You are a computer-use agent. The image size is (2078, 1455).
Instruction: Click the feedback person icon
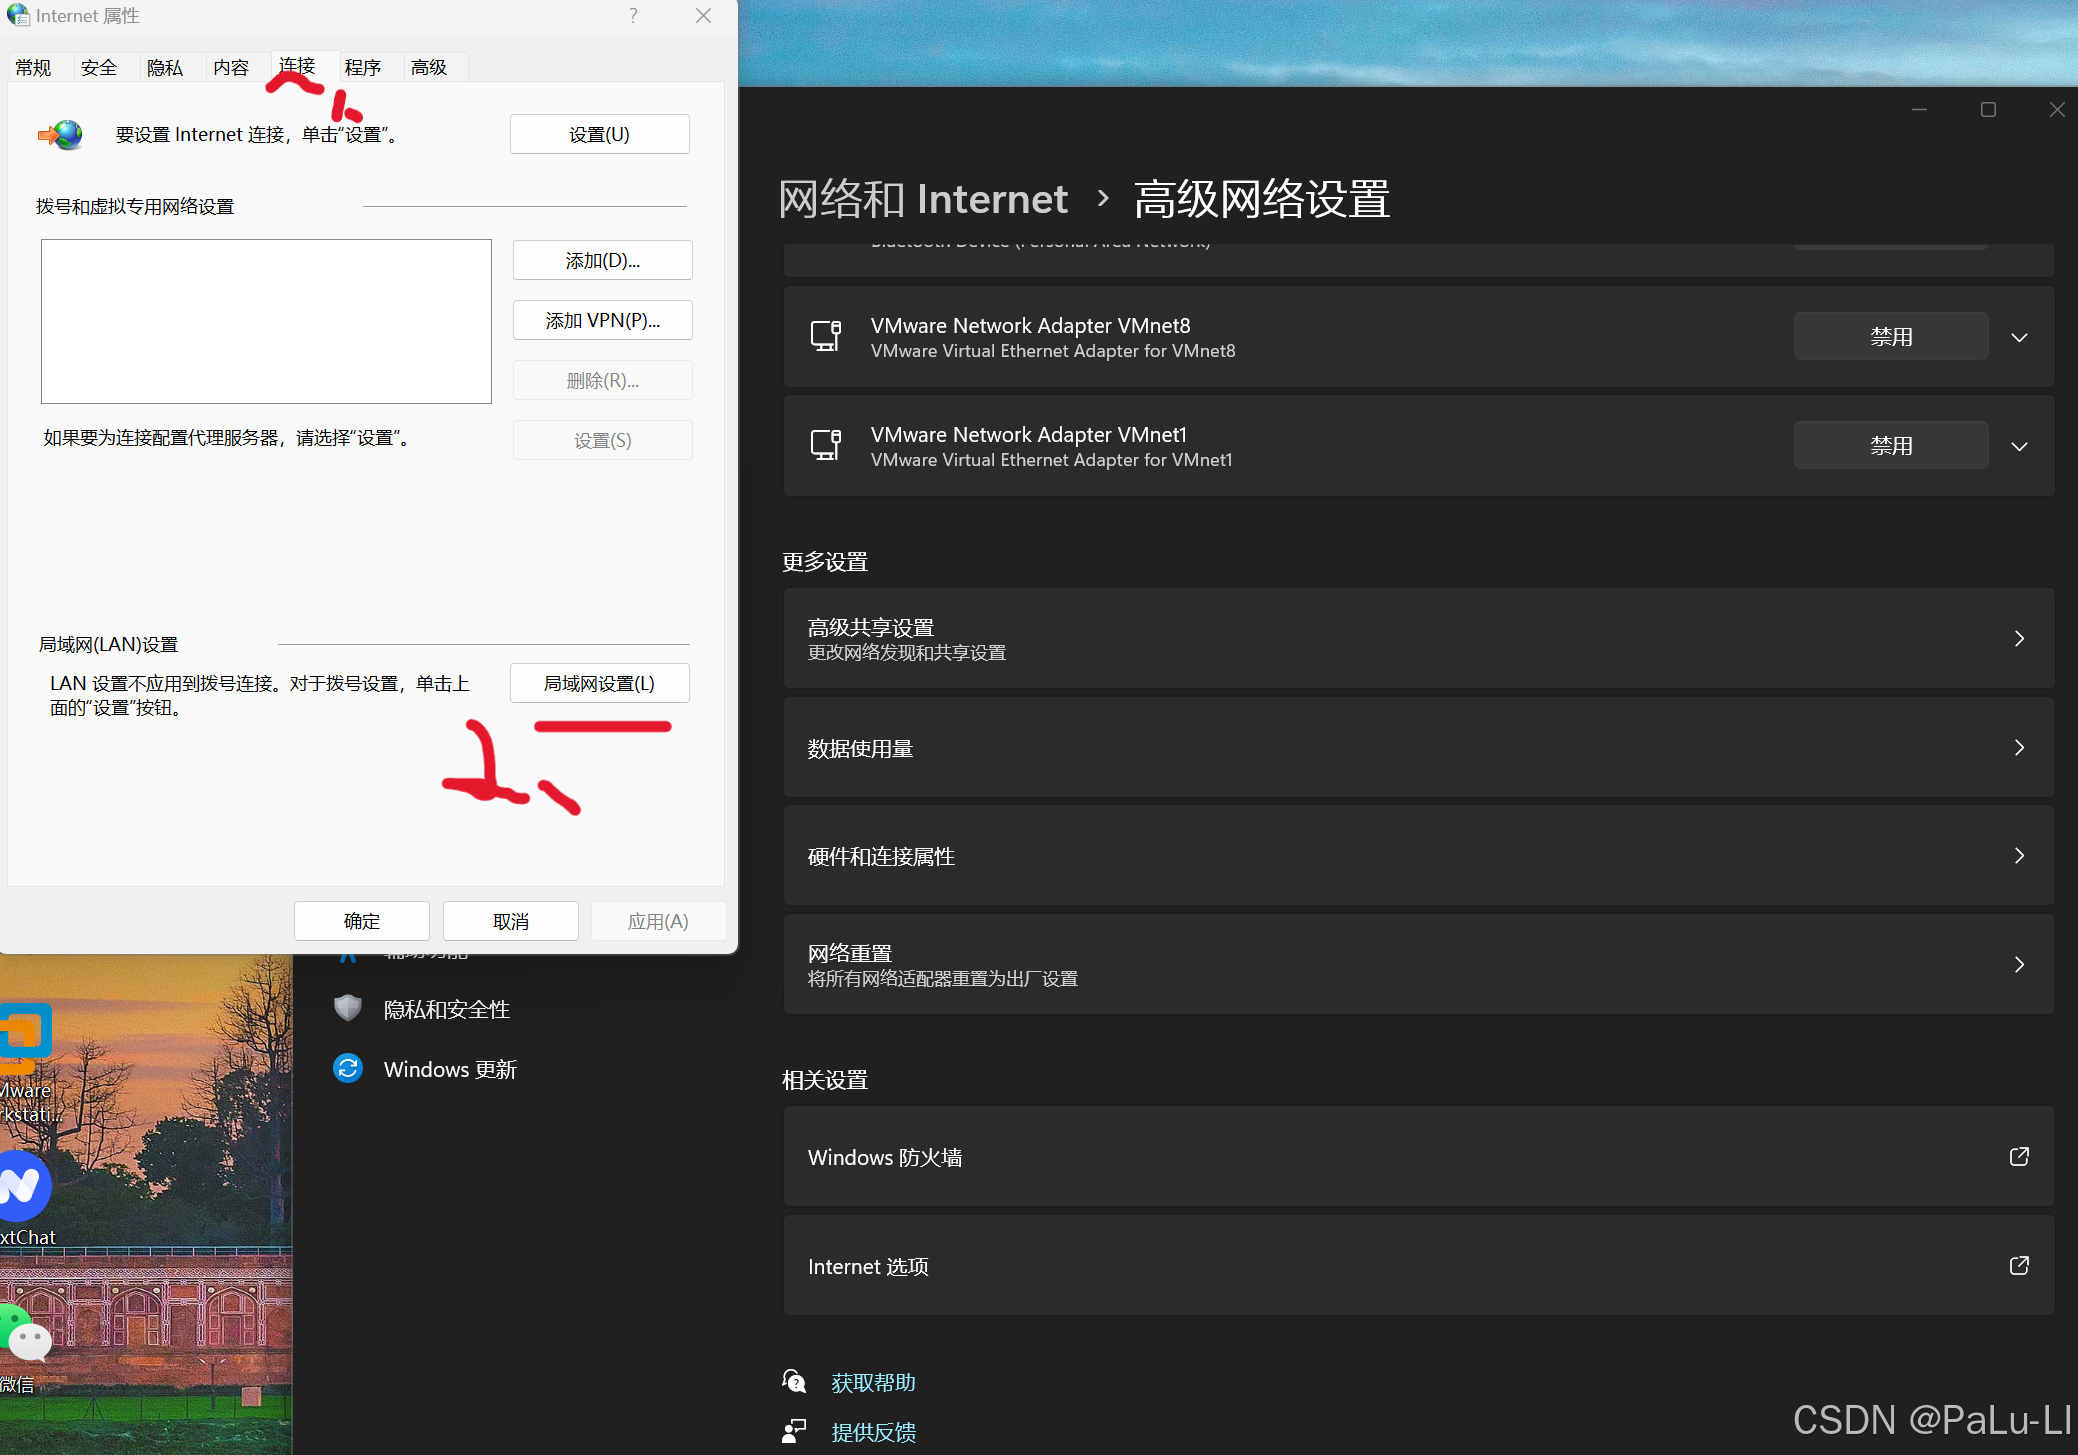[794, 1432]
